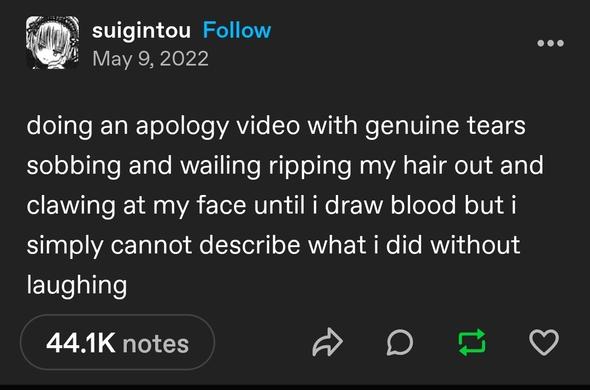590x390 pixels.
Task: Open the May 9, 2022 timestamp permalink
Action: coord(151,59)
